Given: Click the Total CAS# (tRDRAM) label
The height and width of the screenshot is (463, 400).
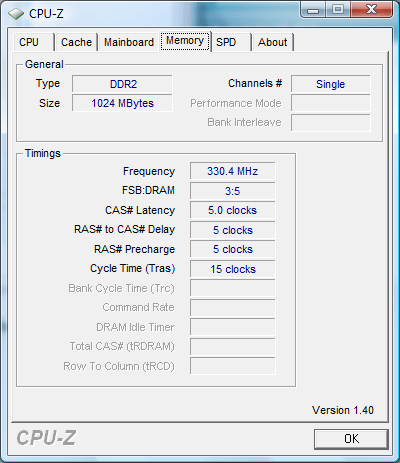Looking at the screenshot, I should [x=122, y=347].
